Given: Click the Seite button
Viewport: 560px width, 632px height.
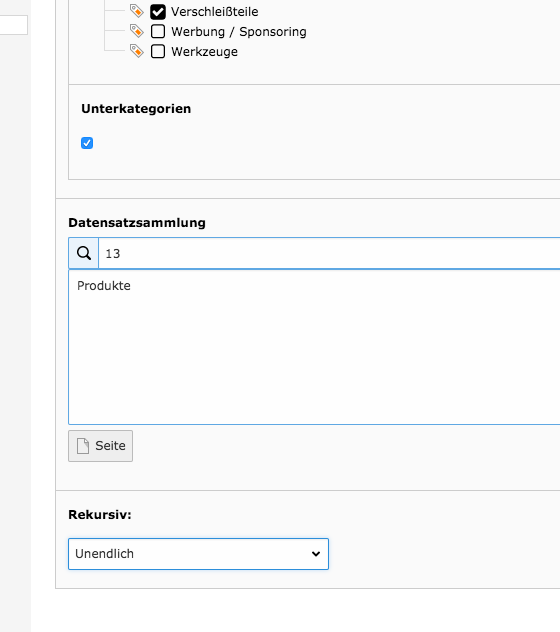Looking at the screenshot, I should point(100,446).
